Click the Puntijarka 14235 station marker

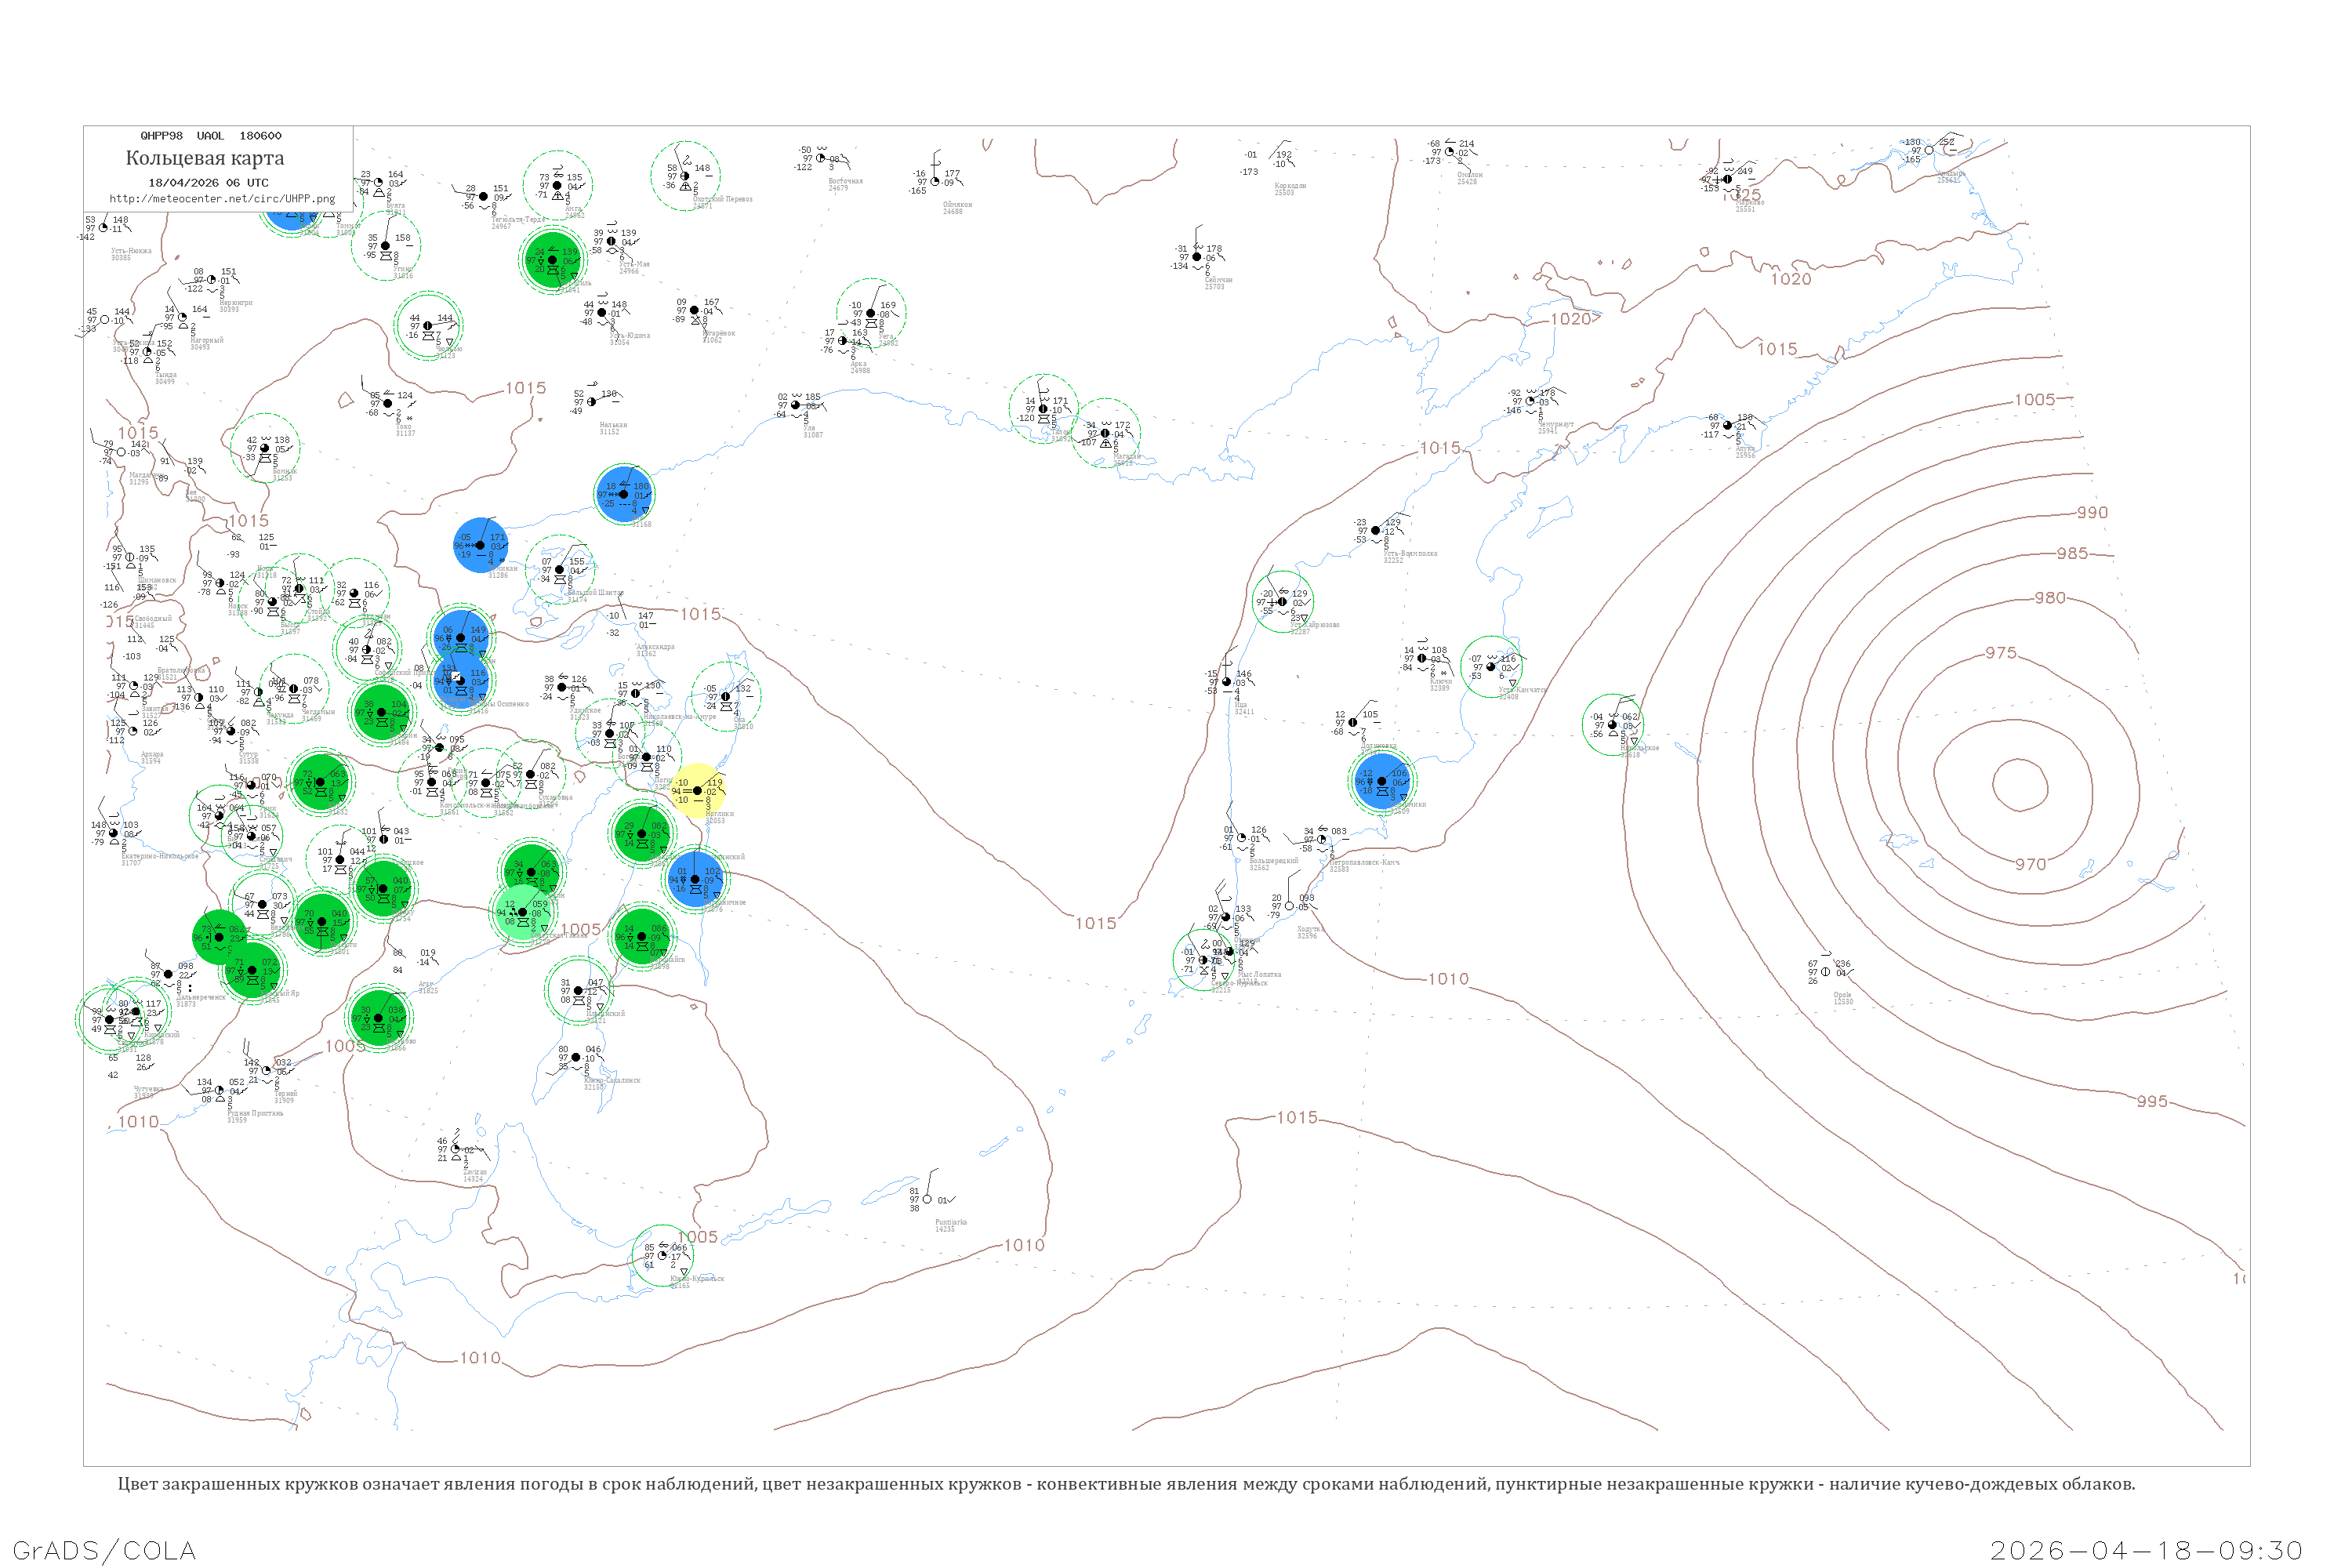point(927,1199)
